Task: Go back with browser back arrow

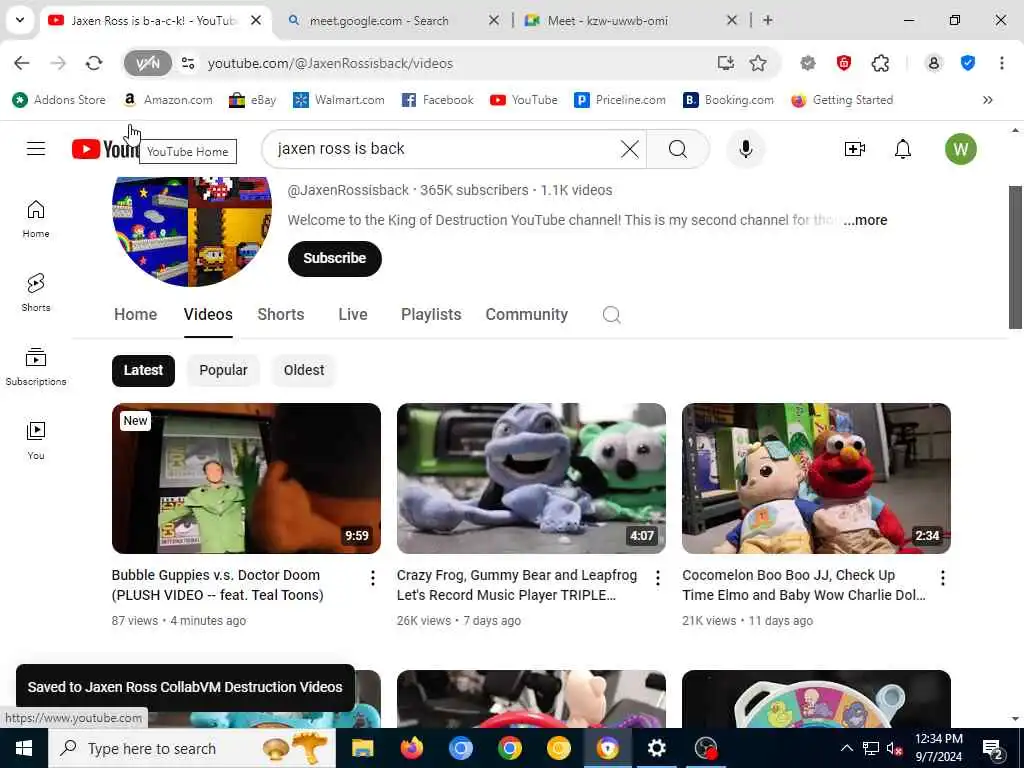Action: pos(22,63)
